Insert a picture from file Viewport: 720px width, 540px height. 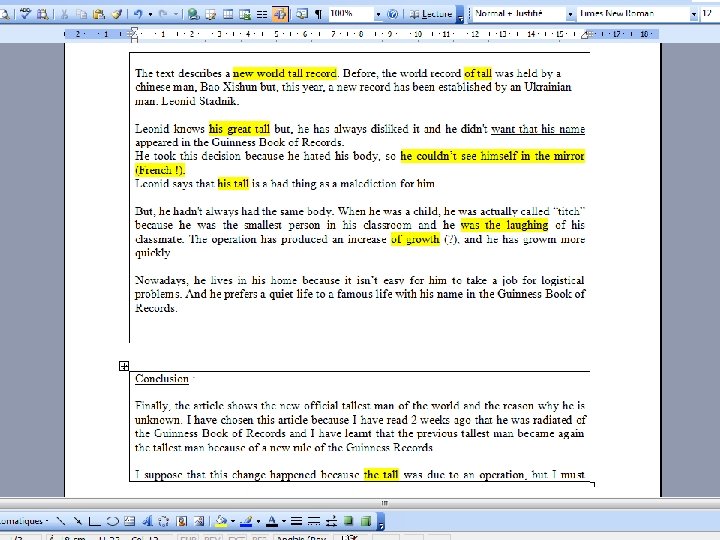pyautogui.click(x=199, y=521)
